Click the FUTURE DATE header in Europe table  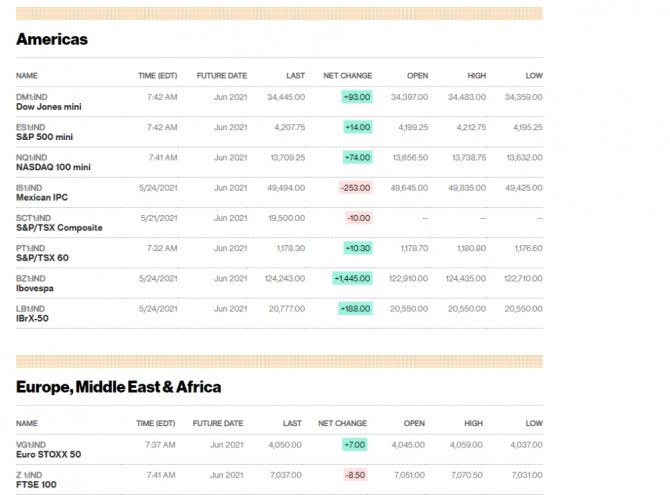click(218, 423)
